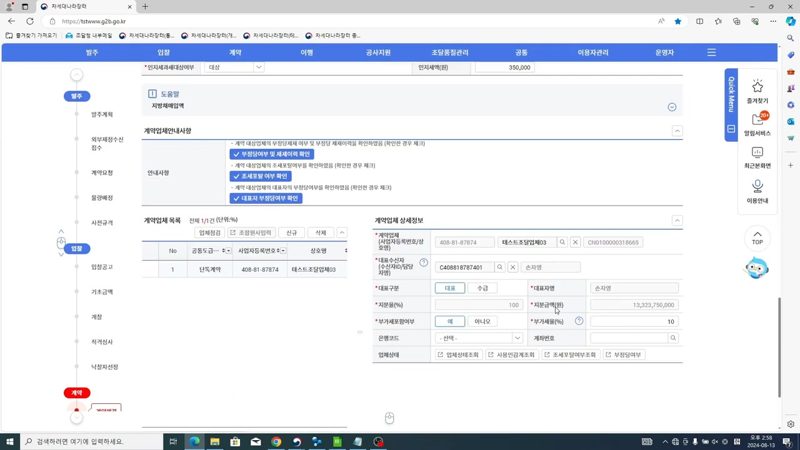Viewport: 800px width, 450px height.
Task: Open 부정당여부 link button
Action: (x=623, y=355)
